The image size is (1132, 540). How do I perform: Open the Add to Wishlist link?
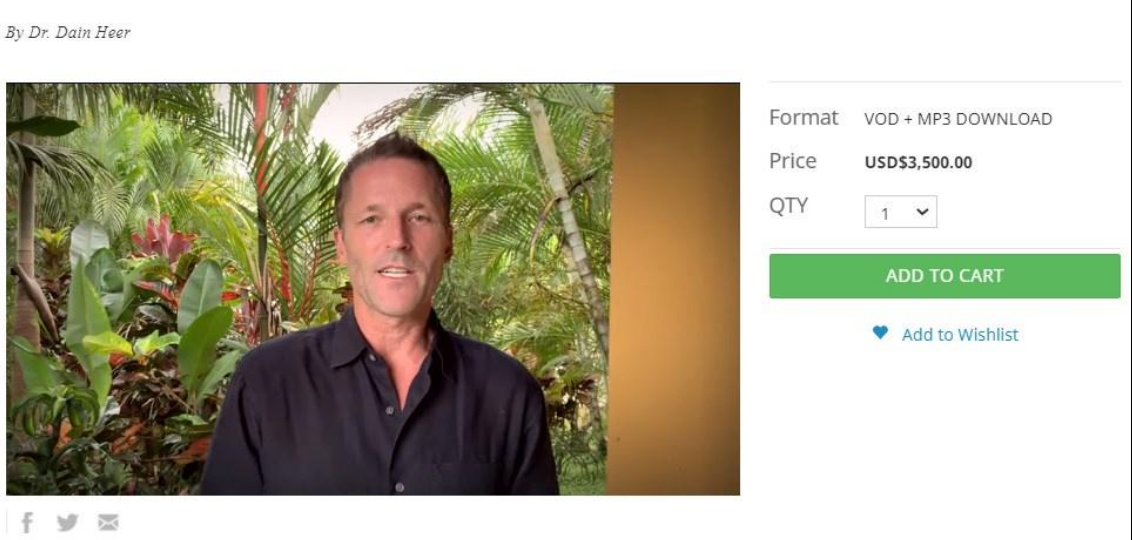(x=959, y=334)
